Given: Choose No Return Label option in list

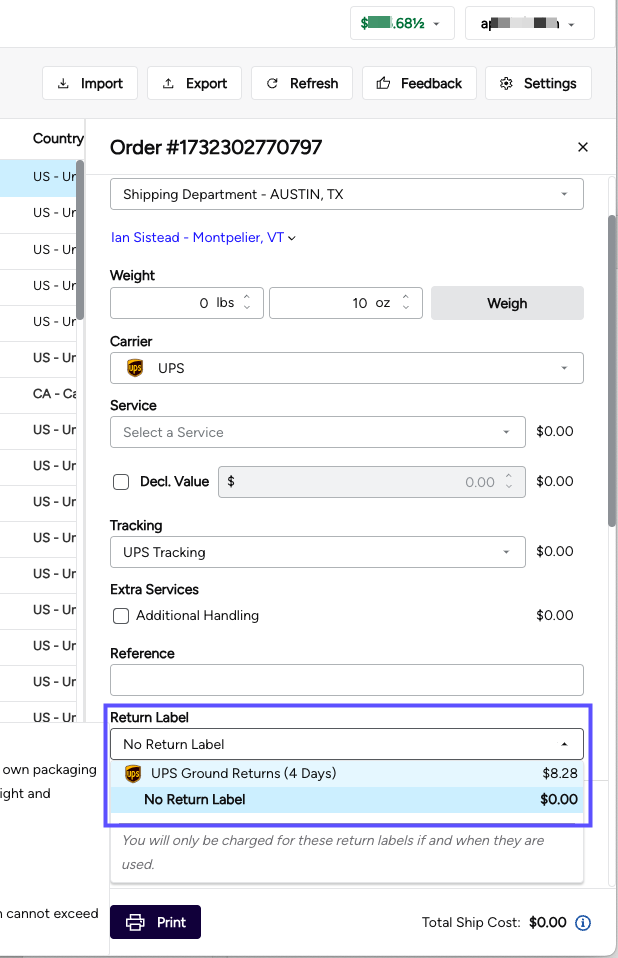Looking at the screenshot, I should pos(347,800).
